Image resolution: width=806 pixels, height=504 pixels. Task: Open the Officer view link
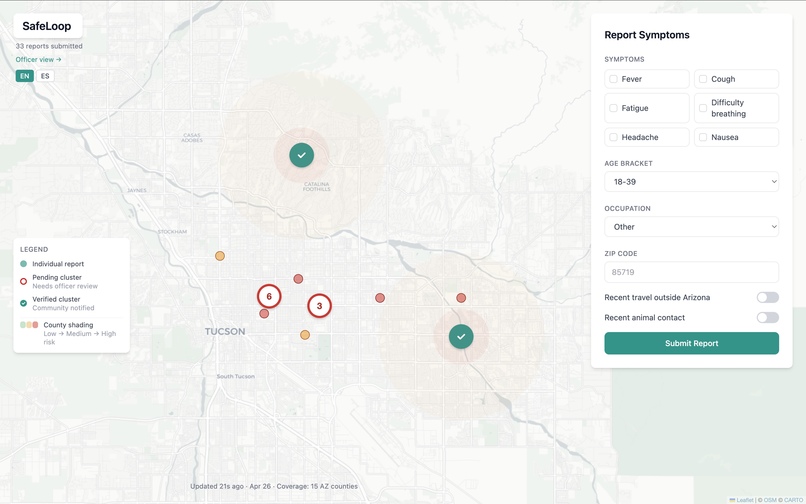[39, 59]
